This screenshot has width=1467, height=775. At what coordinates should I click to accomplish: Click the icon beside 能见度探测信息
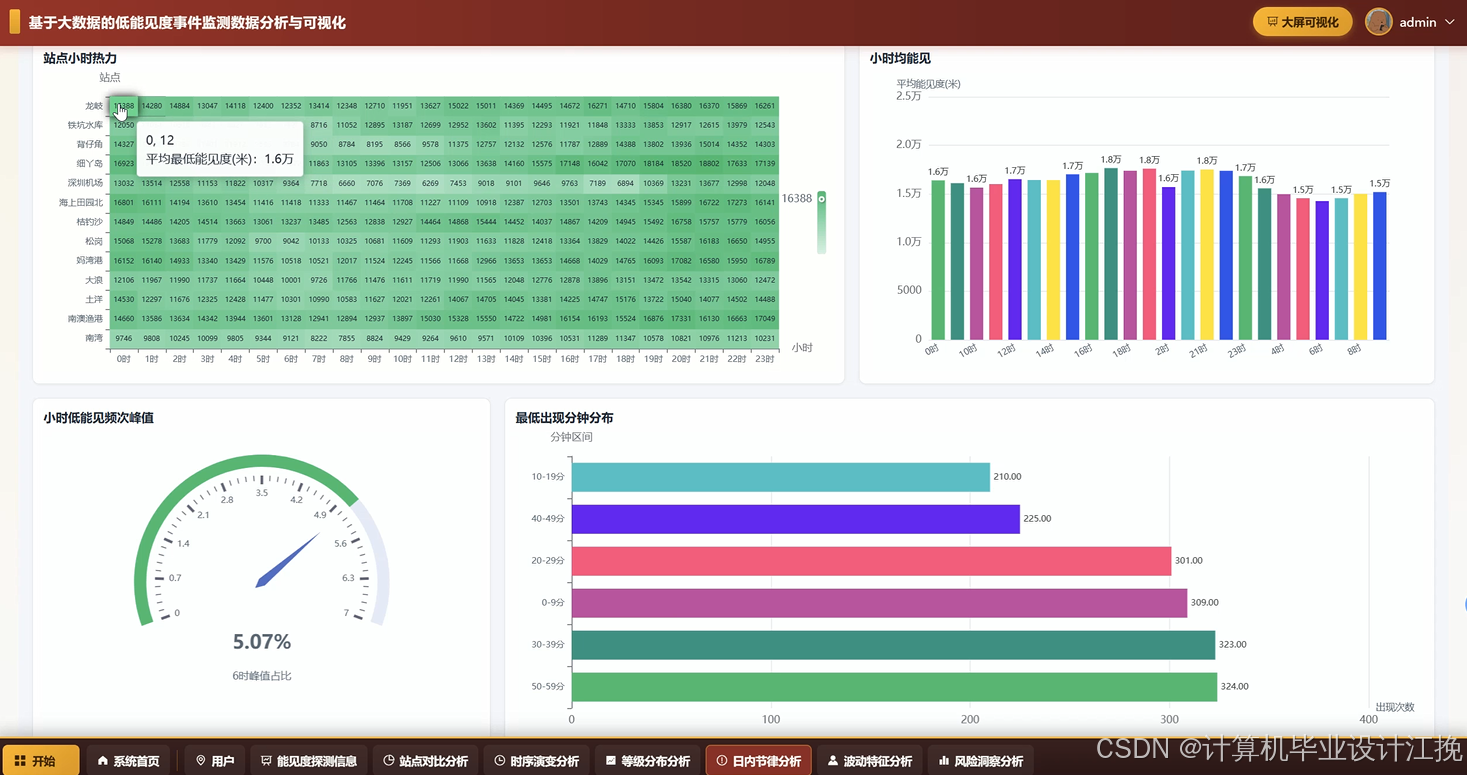266,761
